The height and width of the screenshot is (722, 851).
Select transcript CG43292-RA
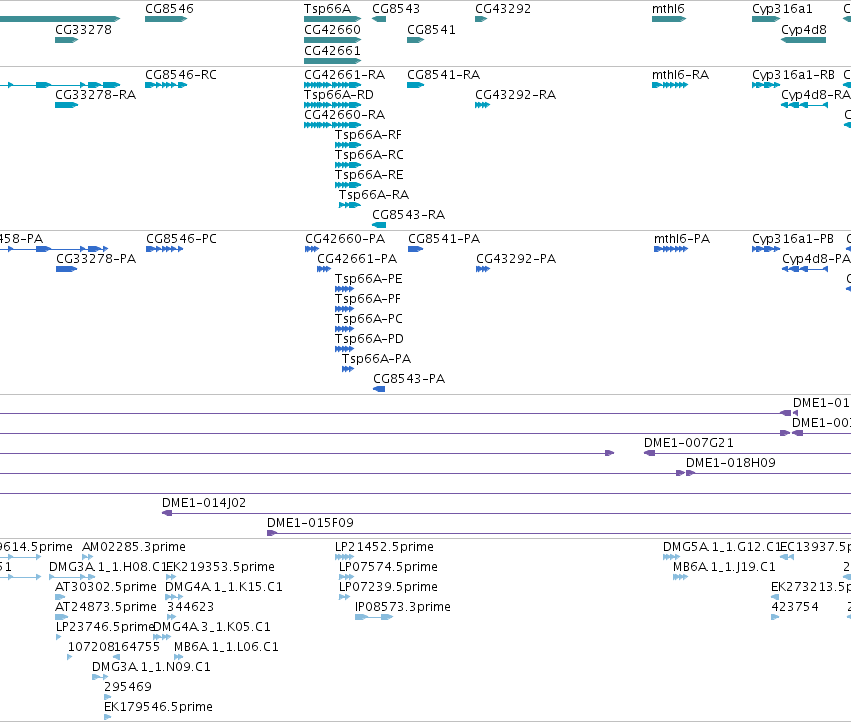coord(482,105)
